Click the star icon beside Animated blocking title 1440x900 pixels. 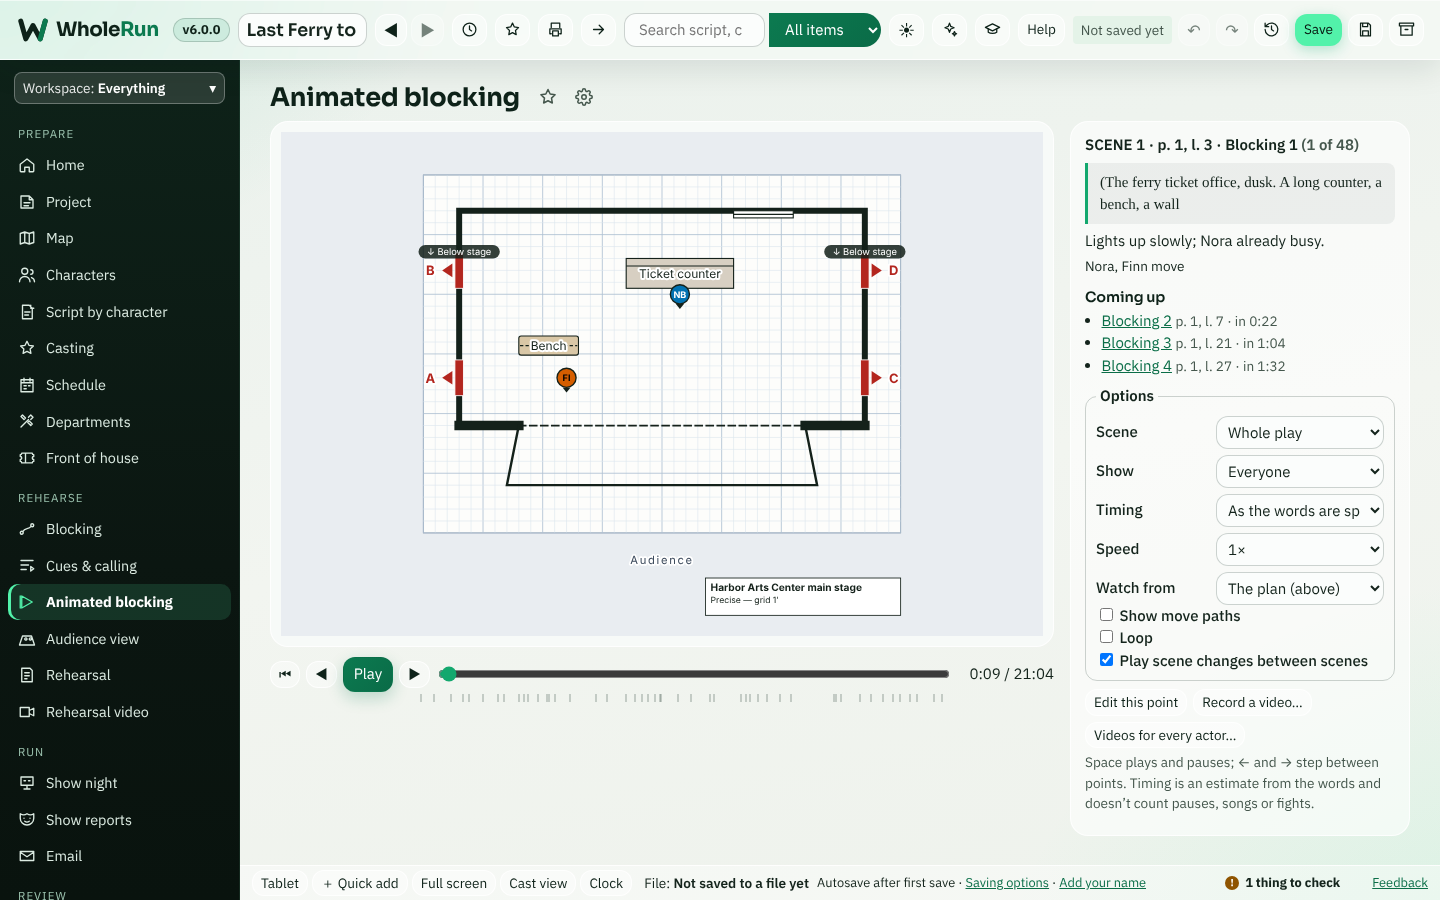pyautogui.click(x=548, y=97)
